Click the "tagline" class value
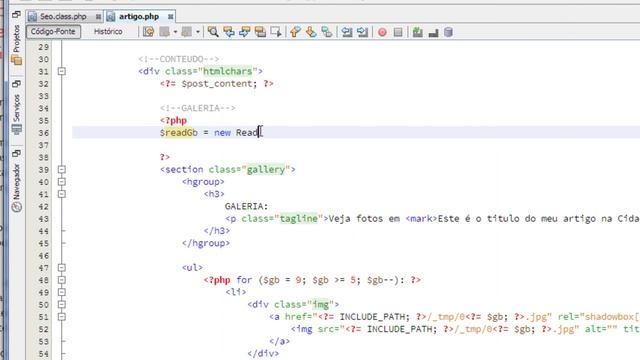 tap(299, 219)
